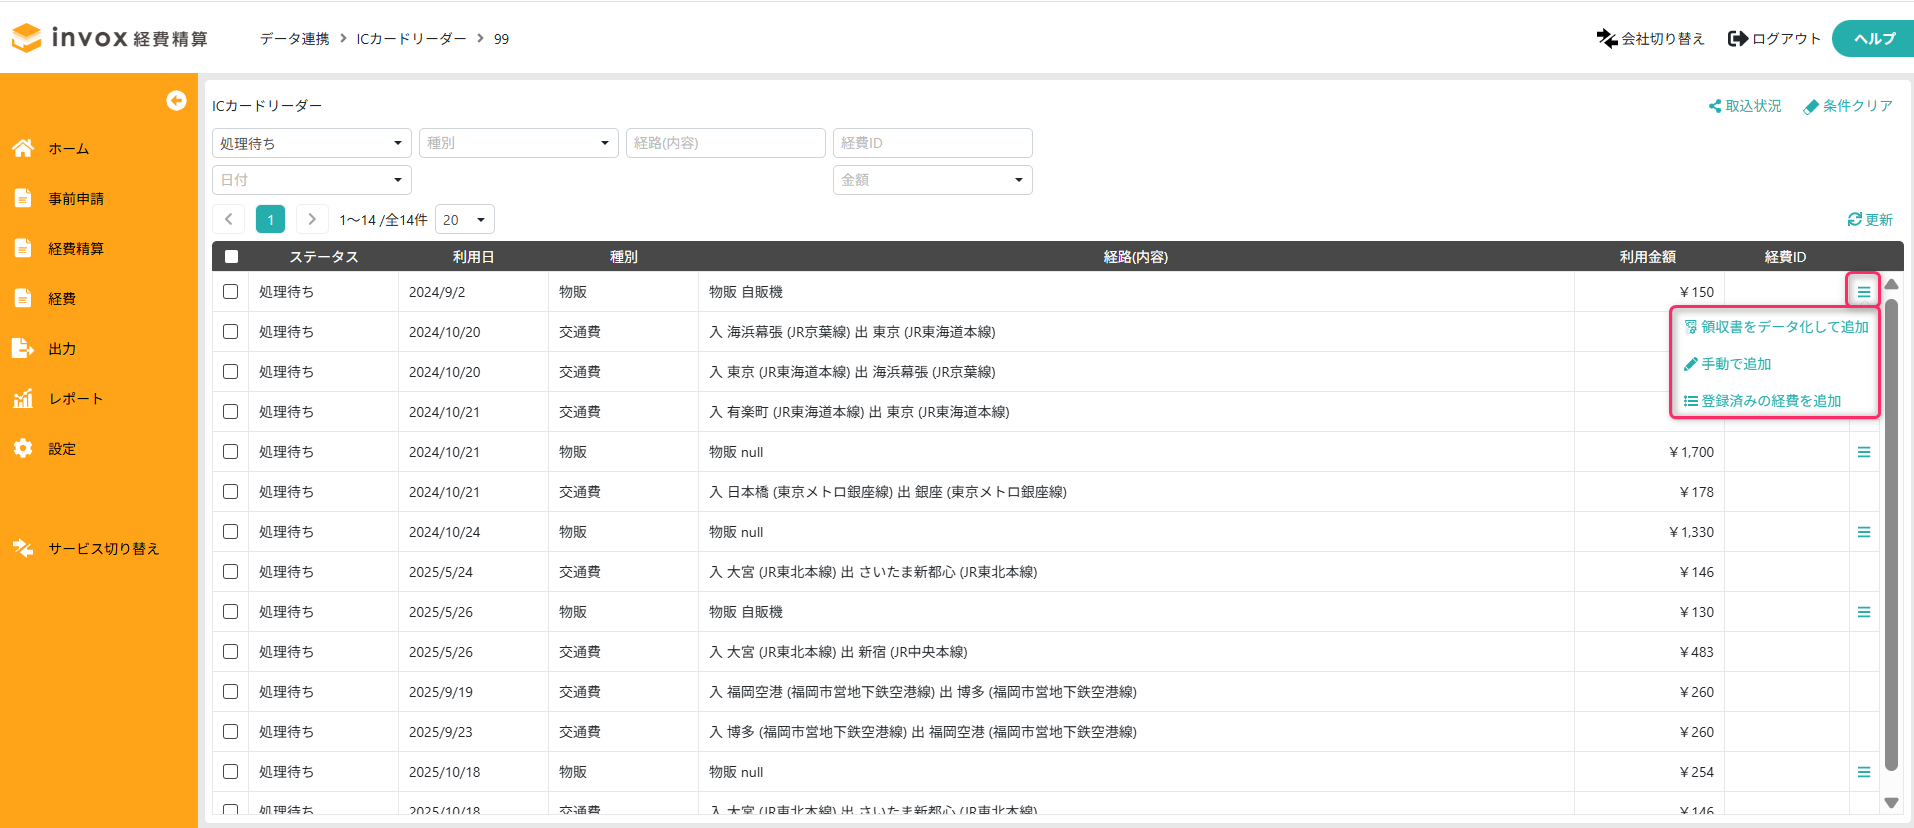
Task: Check the box for the 2024/9/2 row
Action: (231, 292)
